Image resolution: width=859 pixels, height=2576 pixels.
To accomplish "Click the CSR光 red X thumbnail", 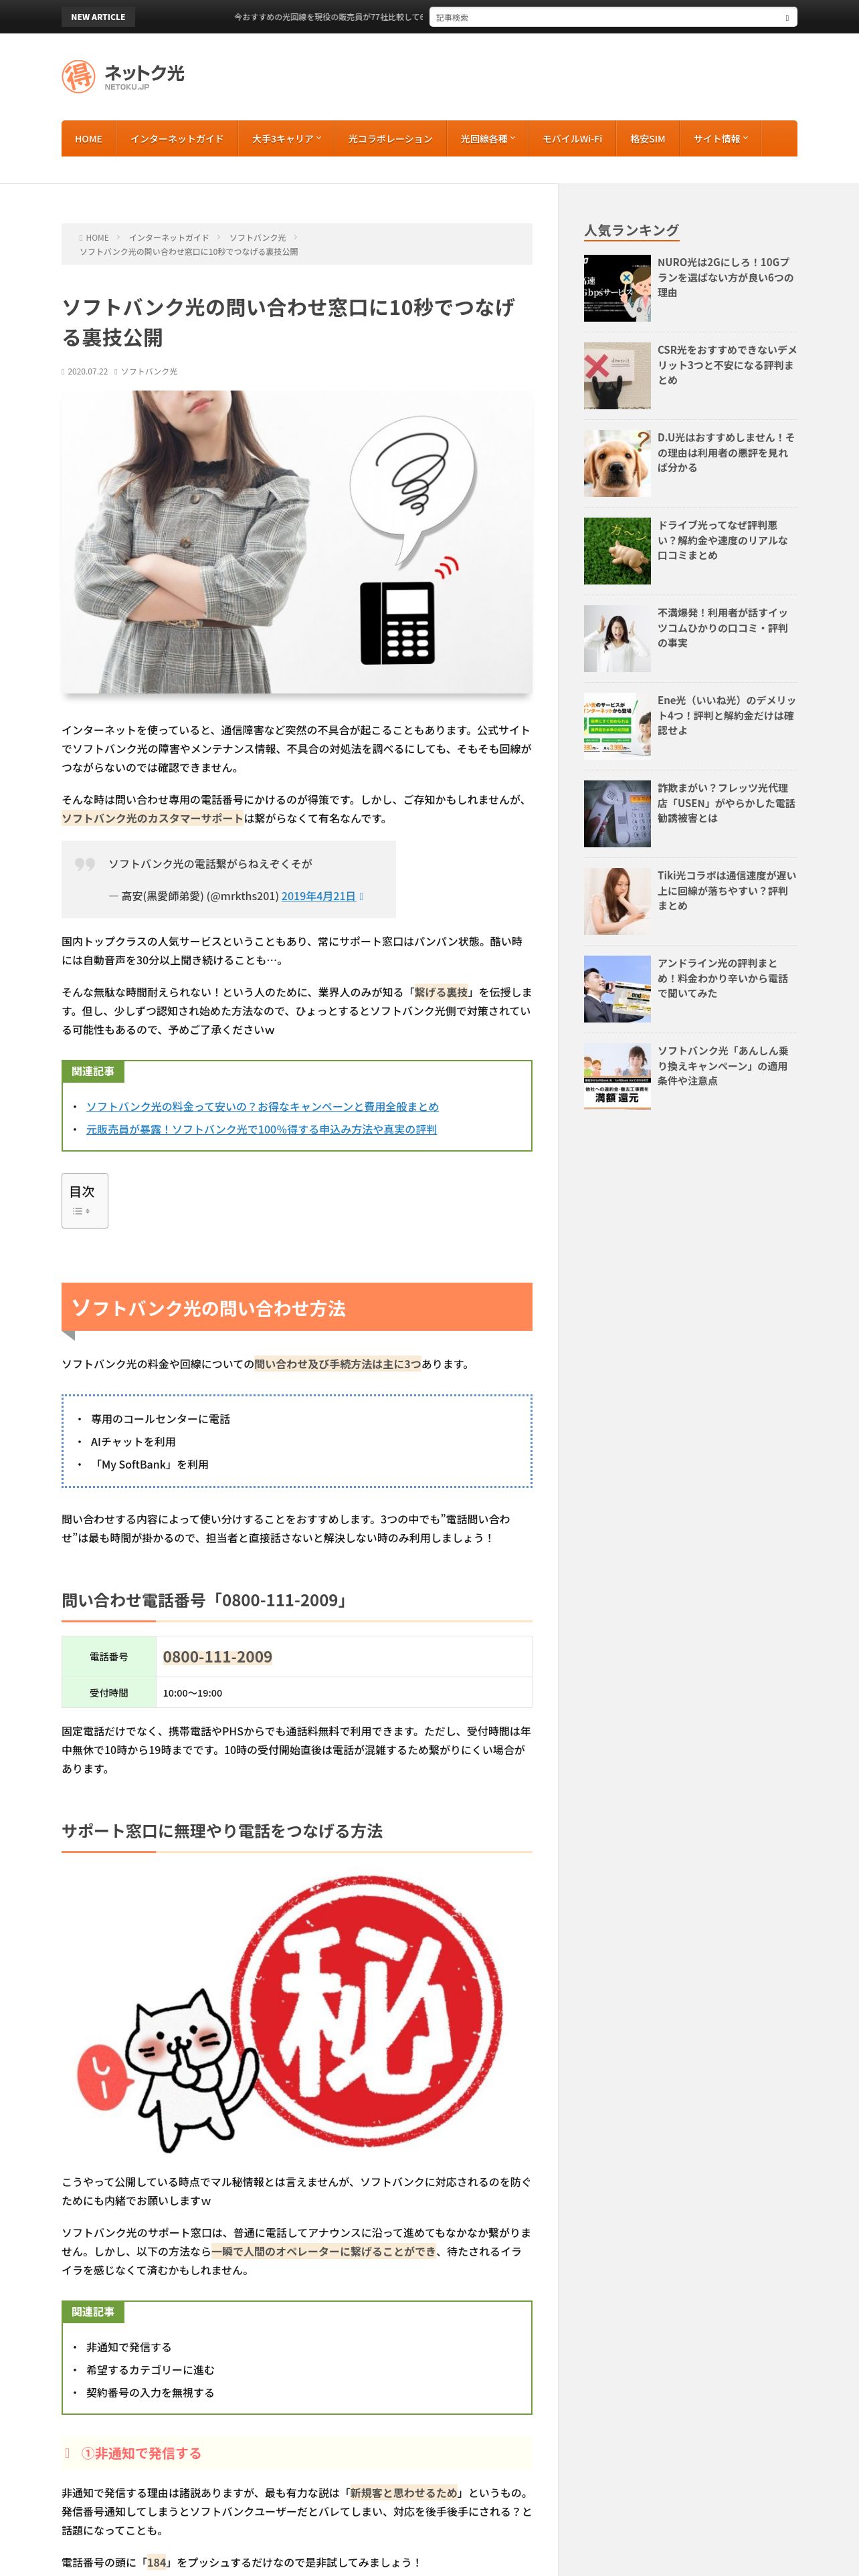I will (617, 376).
